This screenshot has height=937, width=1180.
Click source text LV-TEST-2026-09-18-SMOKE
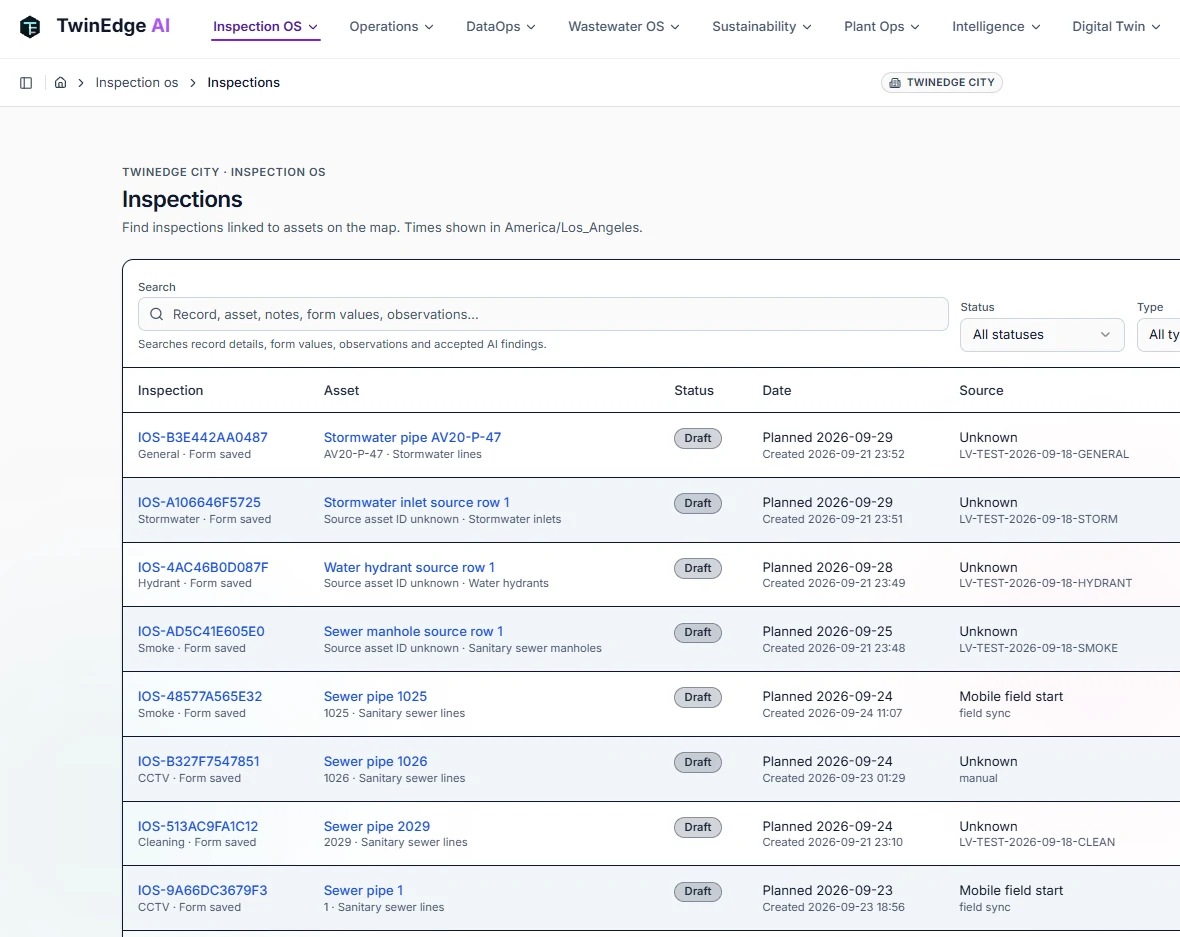click(x=1039, y=648)
